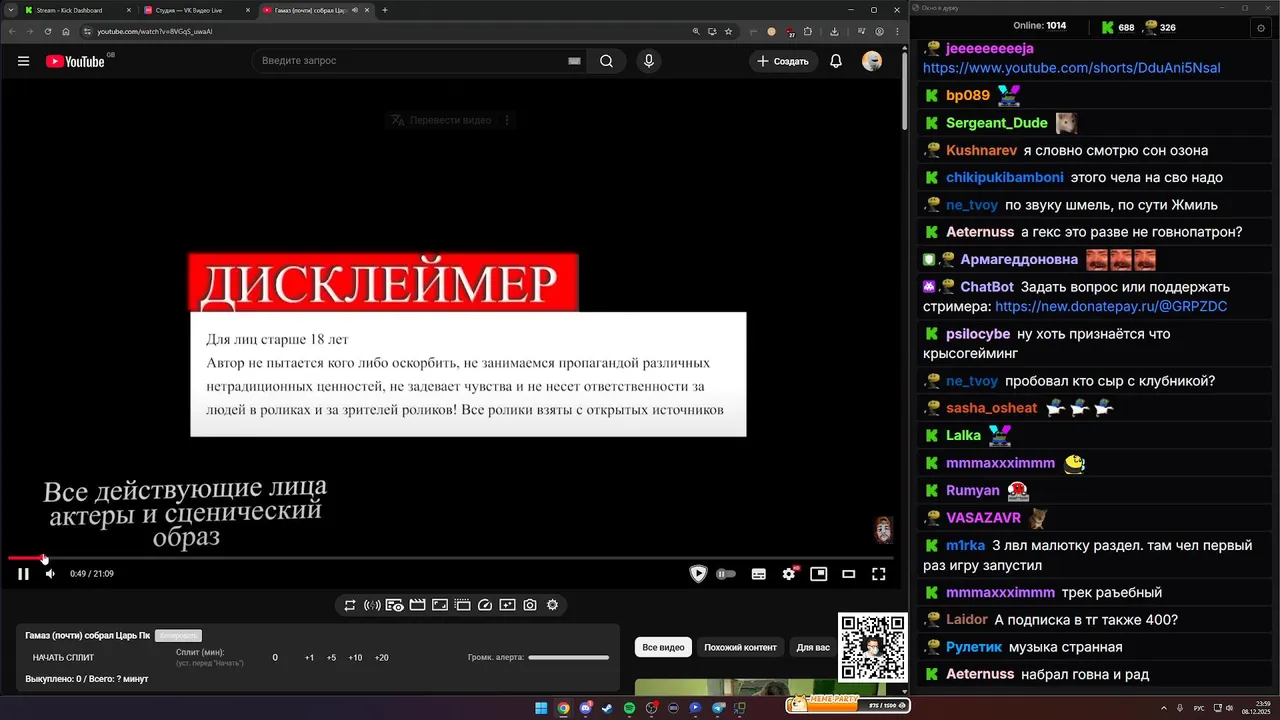This screenshot has height=720, width=1280.
Task: Enable miniplayer mode
Action: [819, 574]
